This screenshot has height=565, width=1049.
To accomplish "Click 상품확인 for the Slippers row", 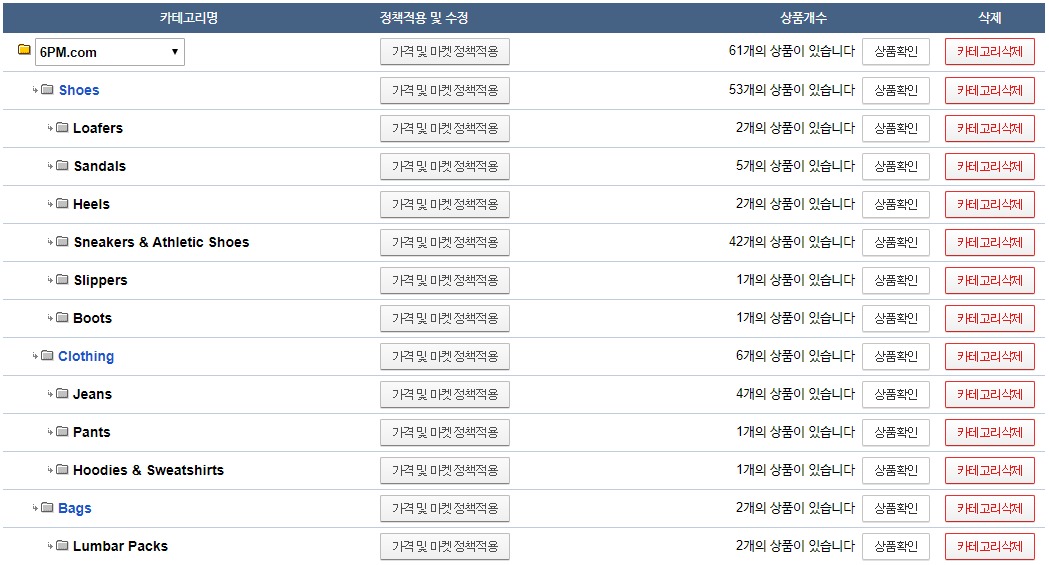I will coord(896,280).
